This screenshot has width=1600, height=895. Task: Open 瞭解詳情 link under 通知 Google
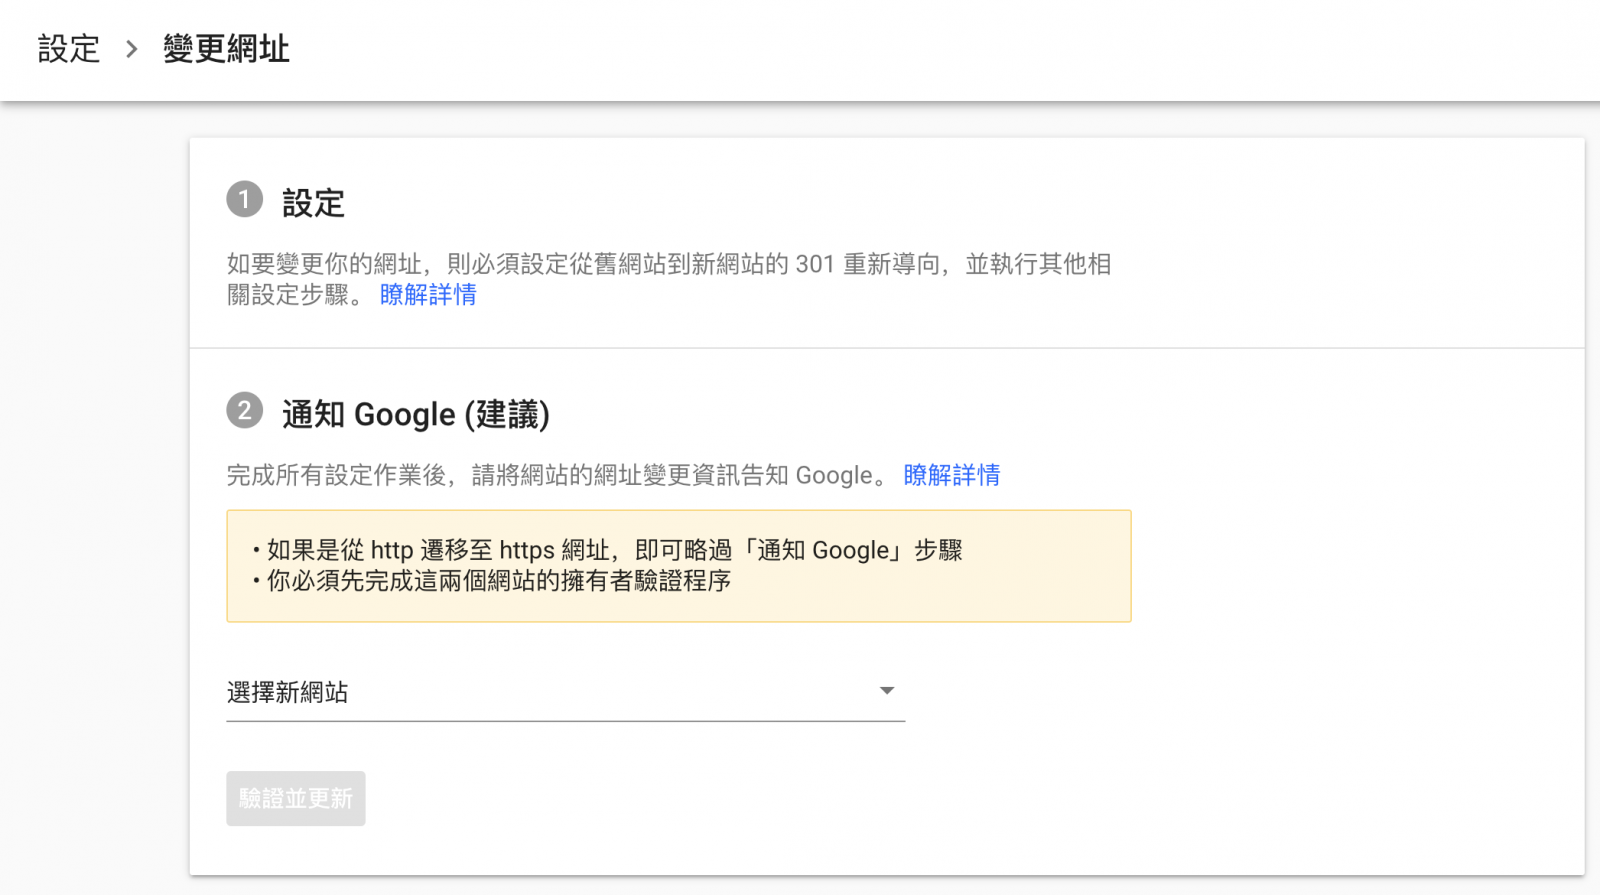click(951, 475)
